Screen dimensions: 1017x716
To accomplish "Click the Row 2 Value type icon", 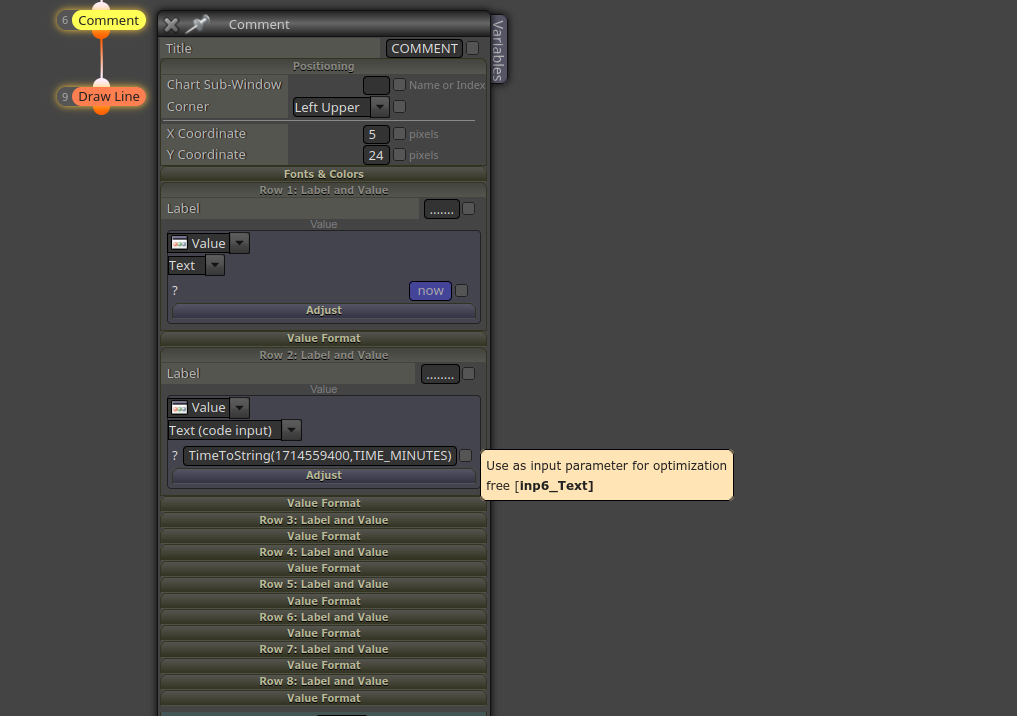I will [x=180, y=408].
